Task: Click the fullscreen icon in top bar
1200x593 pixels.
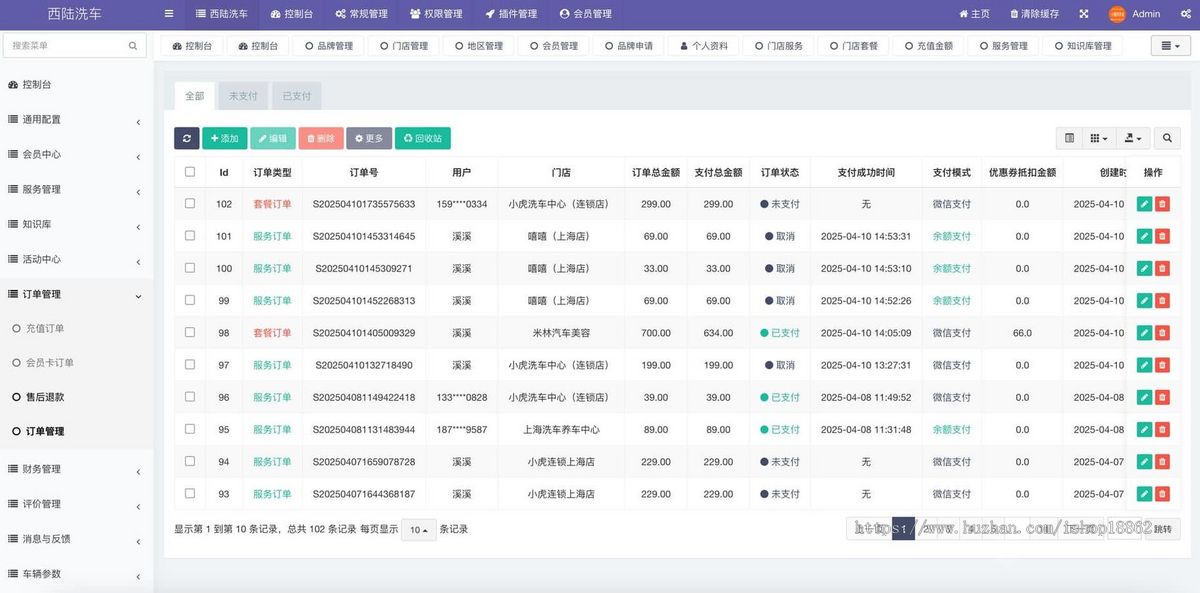Action: [1084, 14]
